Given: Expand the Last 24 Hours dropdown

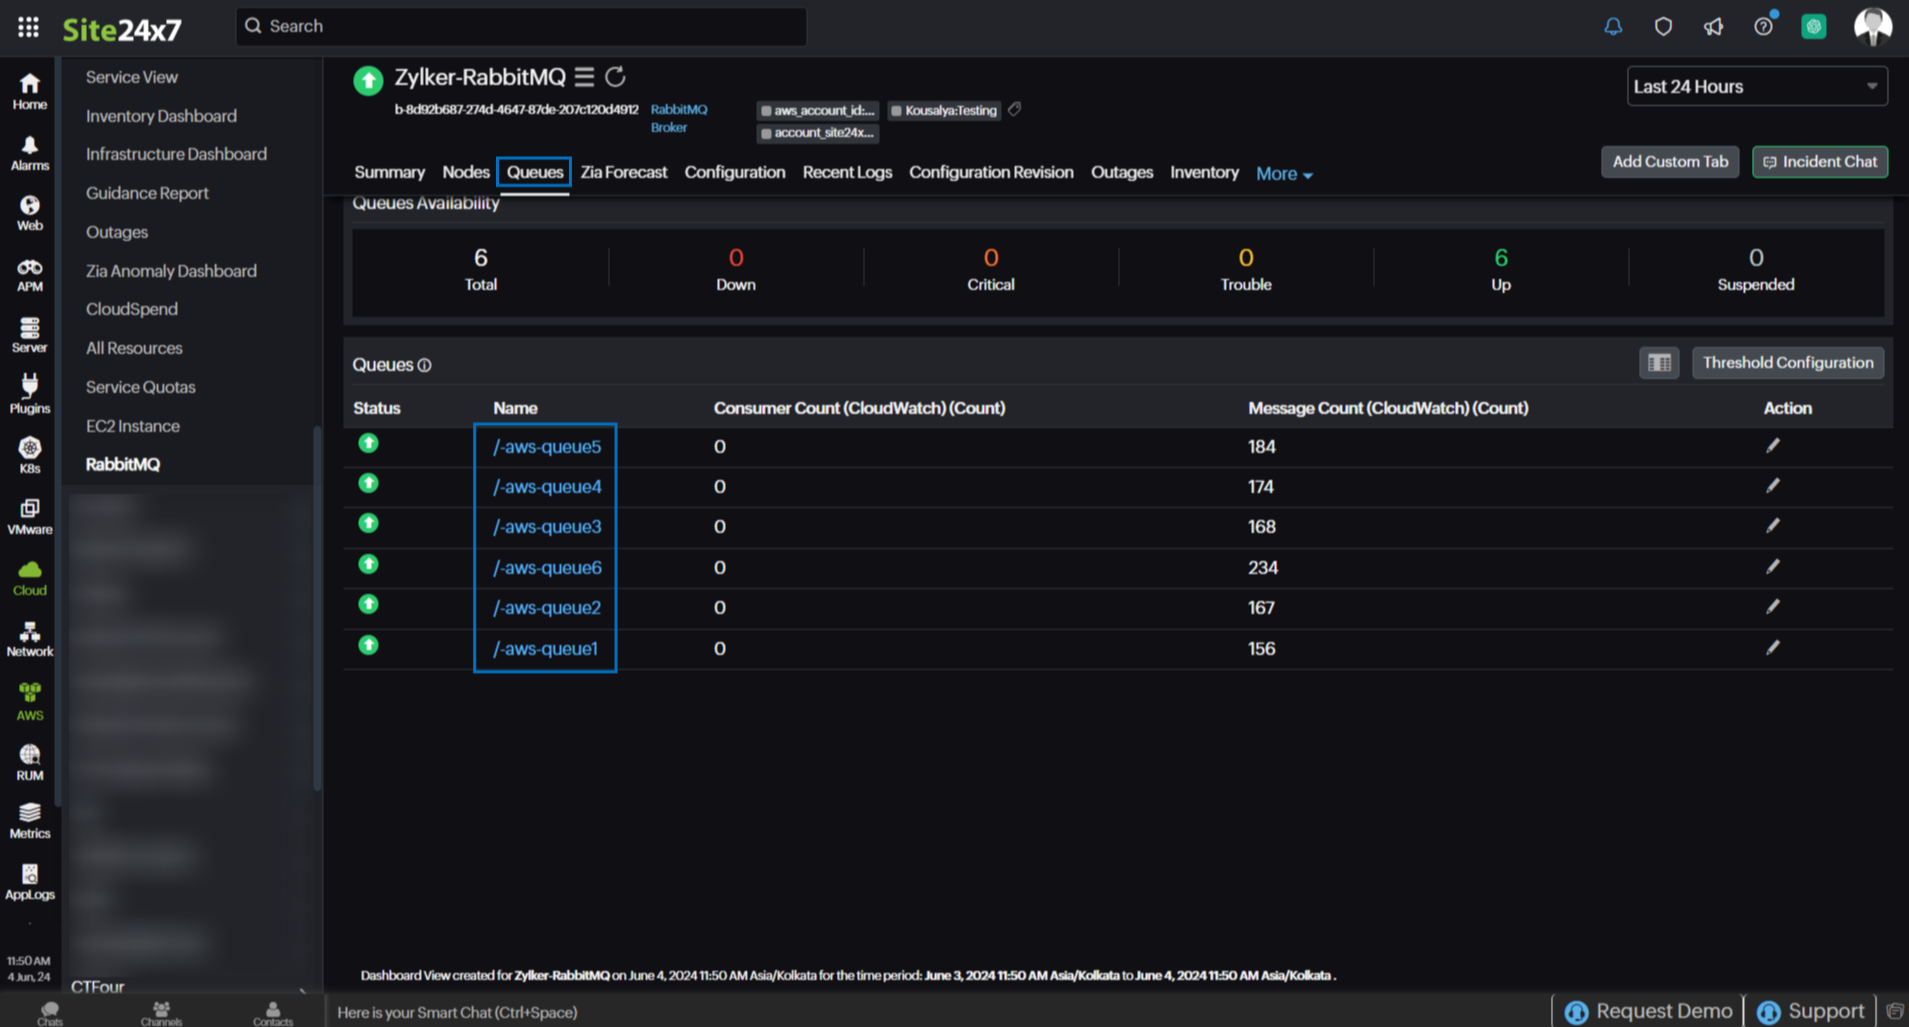Looking at the screenshot, I should pos(1756,87).
